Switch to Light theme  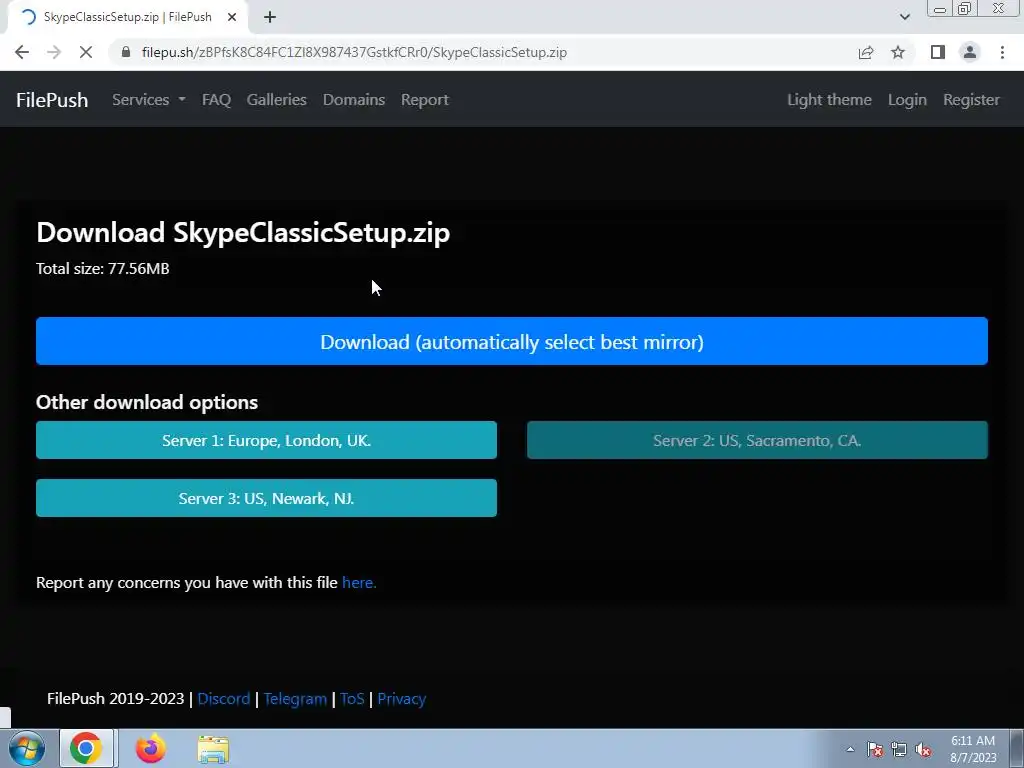tap(829, 100)
